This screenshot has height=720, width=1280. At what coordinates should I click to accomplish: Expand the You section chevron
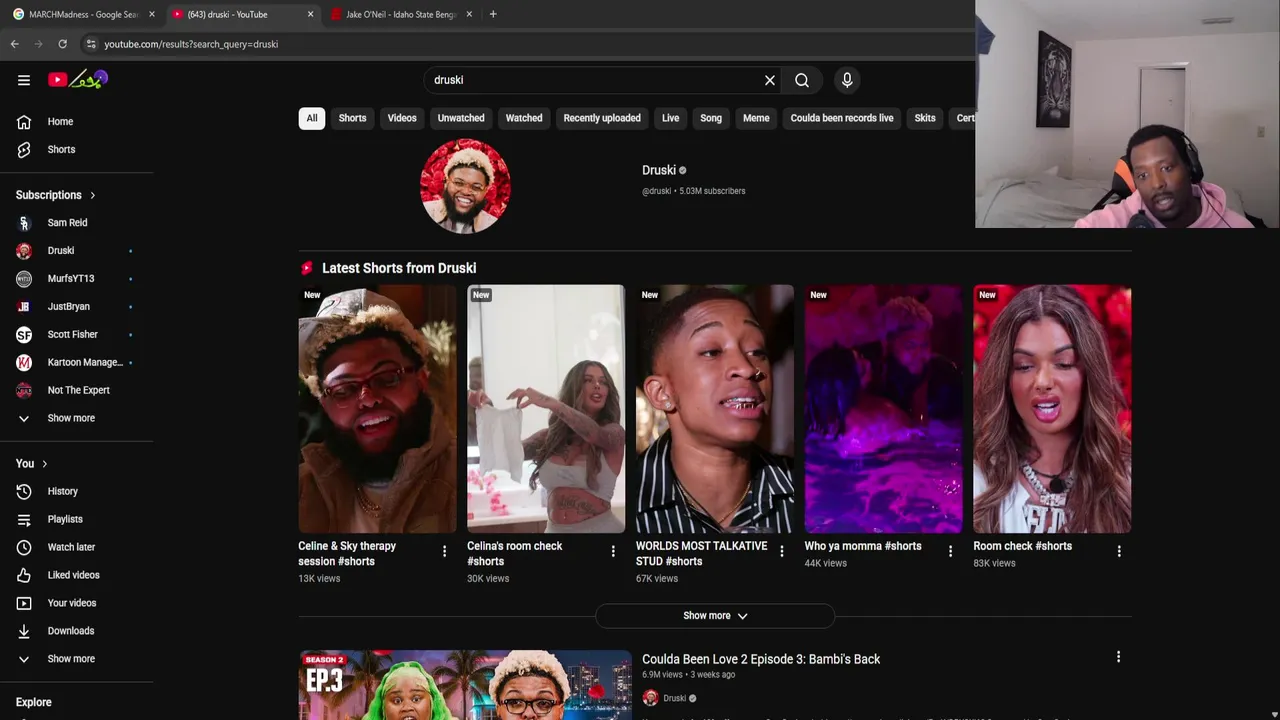tap(44, 464)
